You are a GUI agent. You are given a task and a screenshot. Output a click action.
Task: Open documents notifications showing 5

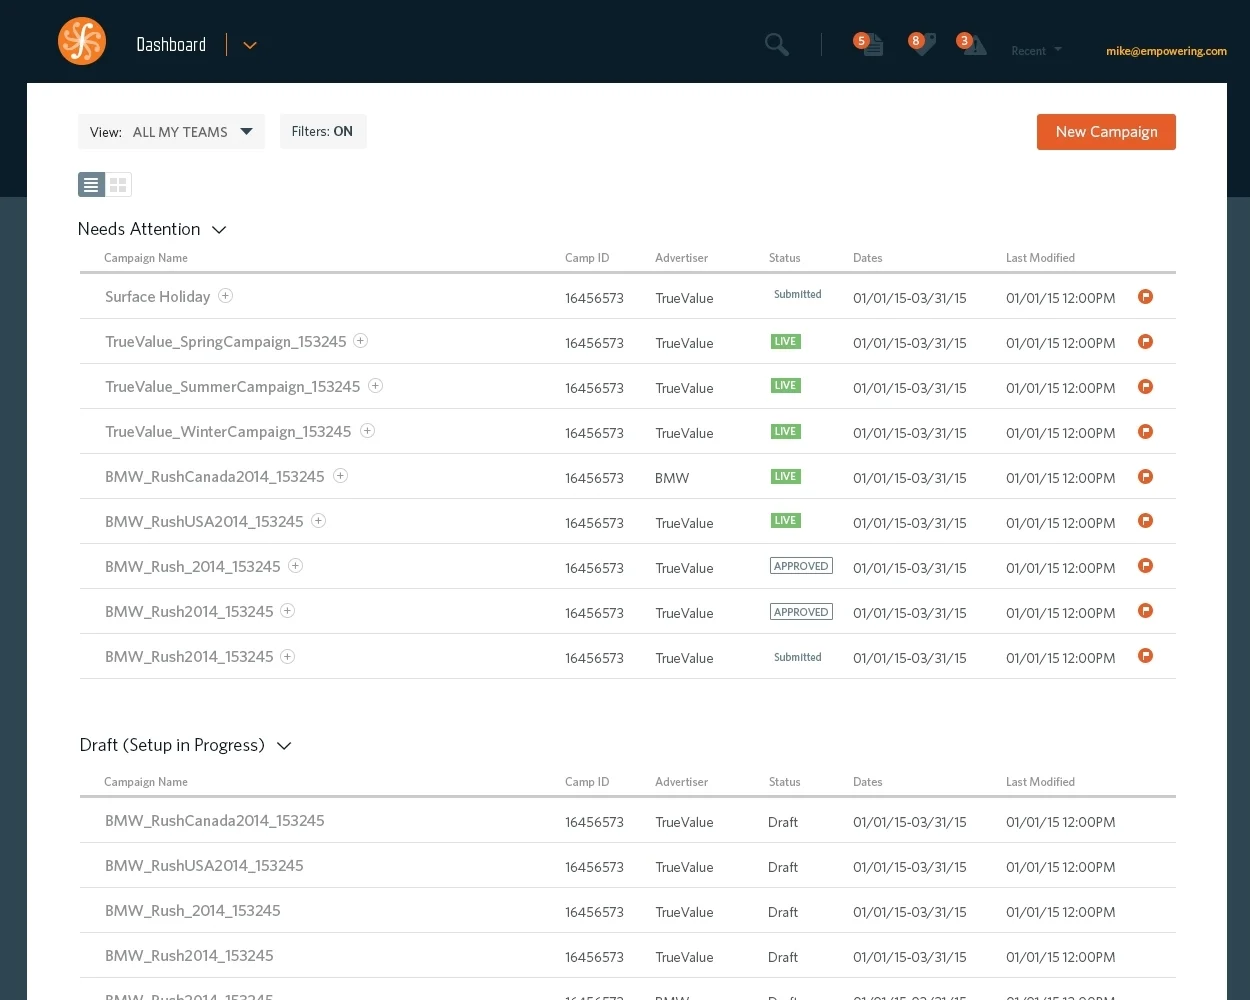[870, 46]
